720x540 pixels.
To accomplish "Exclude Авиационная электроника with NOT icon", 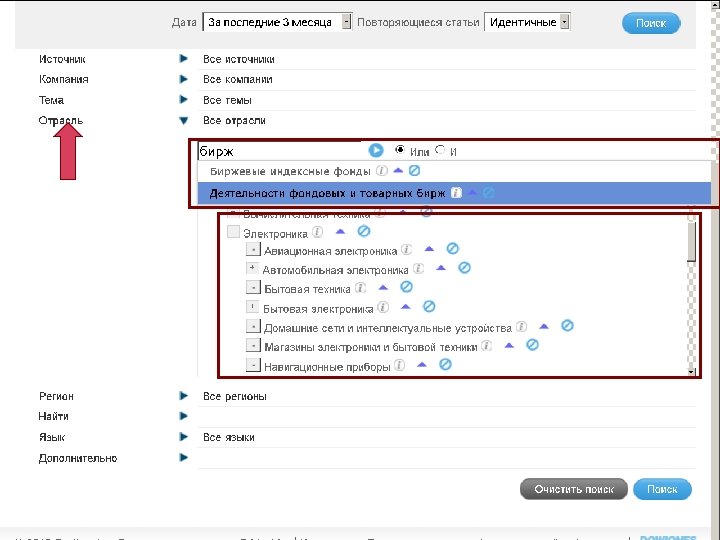I will (x=452, y=248).
